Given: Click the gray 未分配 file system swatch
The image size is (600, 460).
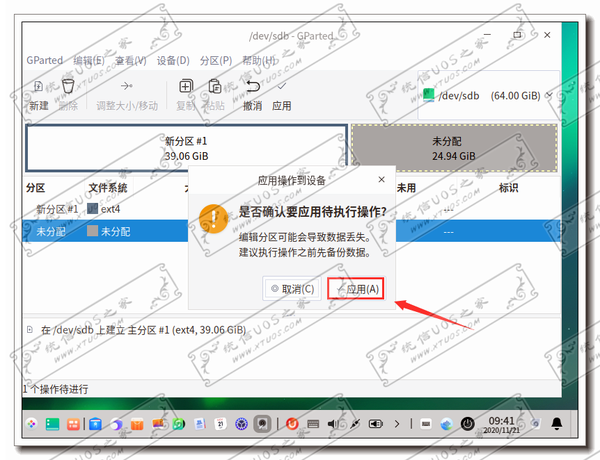Looking at the screenshot, I should (92, 231).
